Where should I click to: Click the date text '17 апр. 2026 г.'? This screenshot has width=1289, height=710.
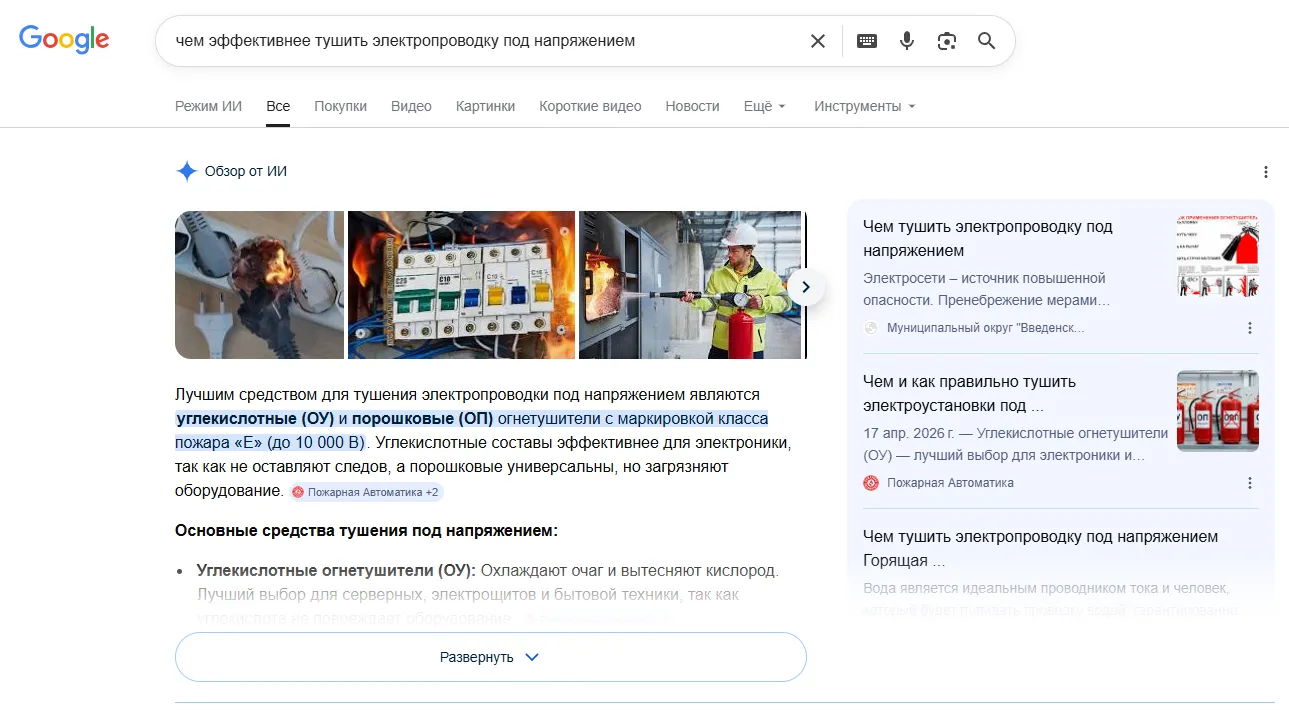[909, 433]
